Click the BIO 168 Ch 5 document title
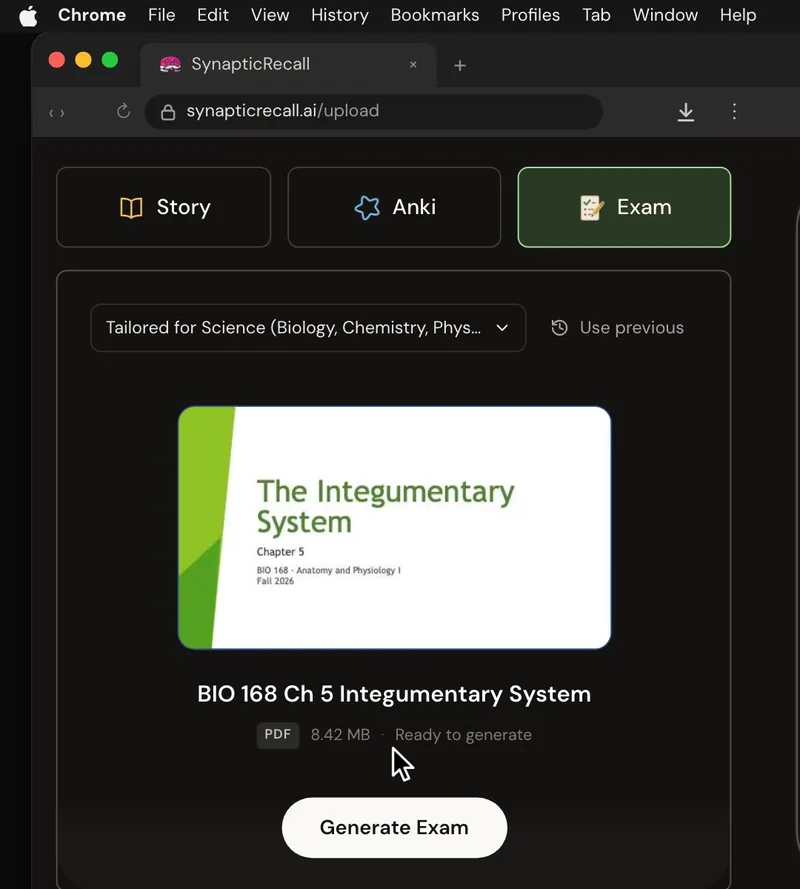Screen dimensions: 800x889 coord(394,694)
